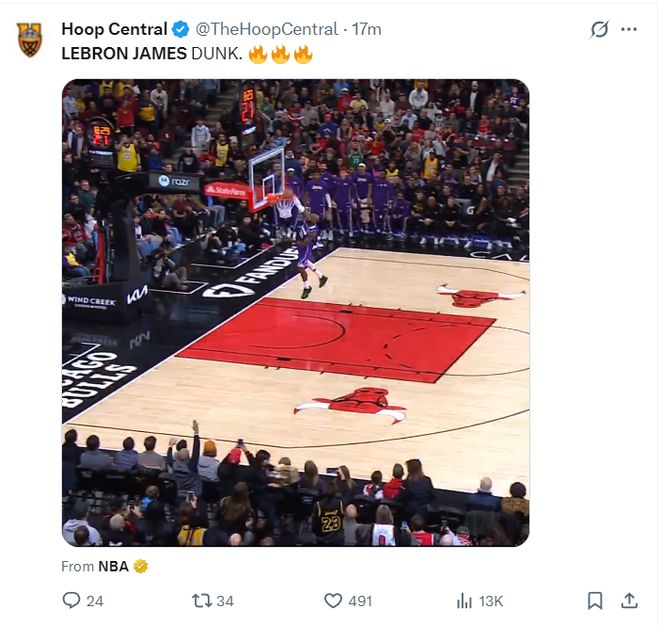The height and width of the screenshot is (625, 660).
Task: Follow the NBA source link below the video
Action: (x=113, y=566)
